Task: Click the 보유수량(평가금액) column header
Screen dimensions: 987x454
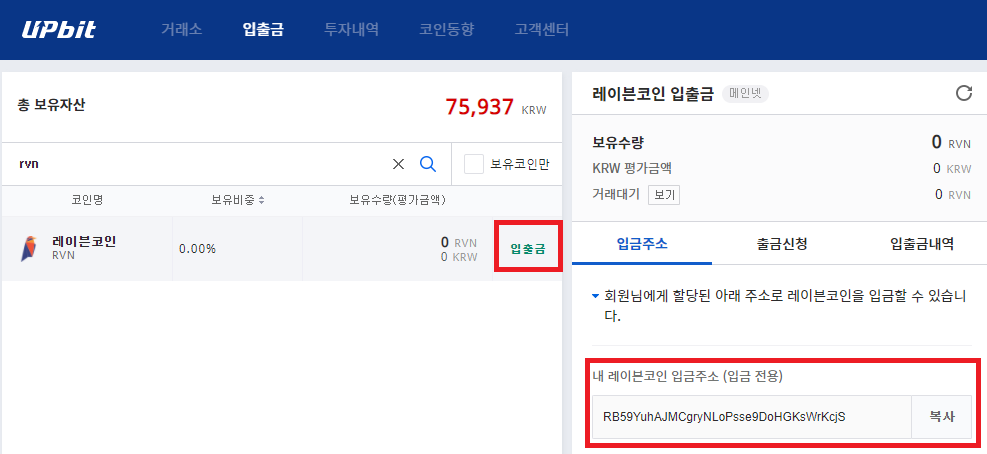Action: pos(398,201)
